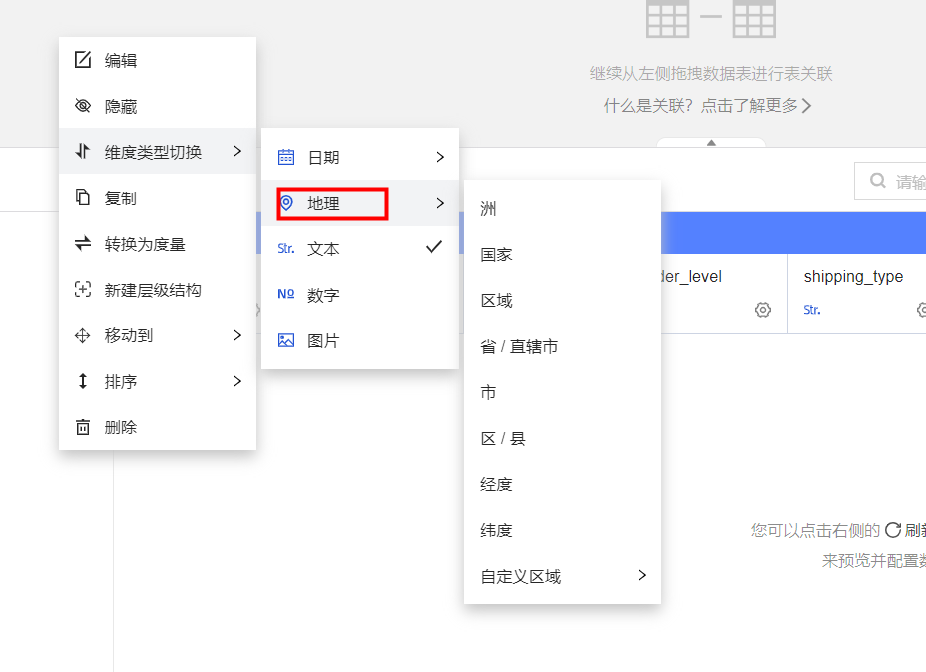
Task: Click the trash icon next to 删除
Action: 83,427
